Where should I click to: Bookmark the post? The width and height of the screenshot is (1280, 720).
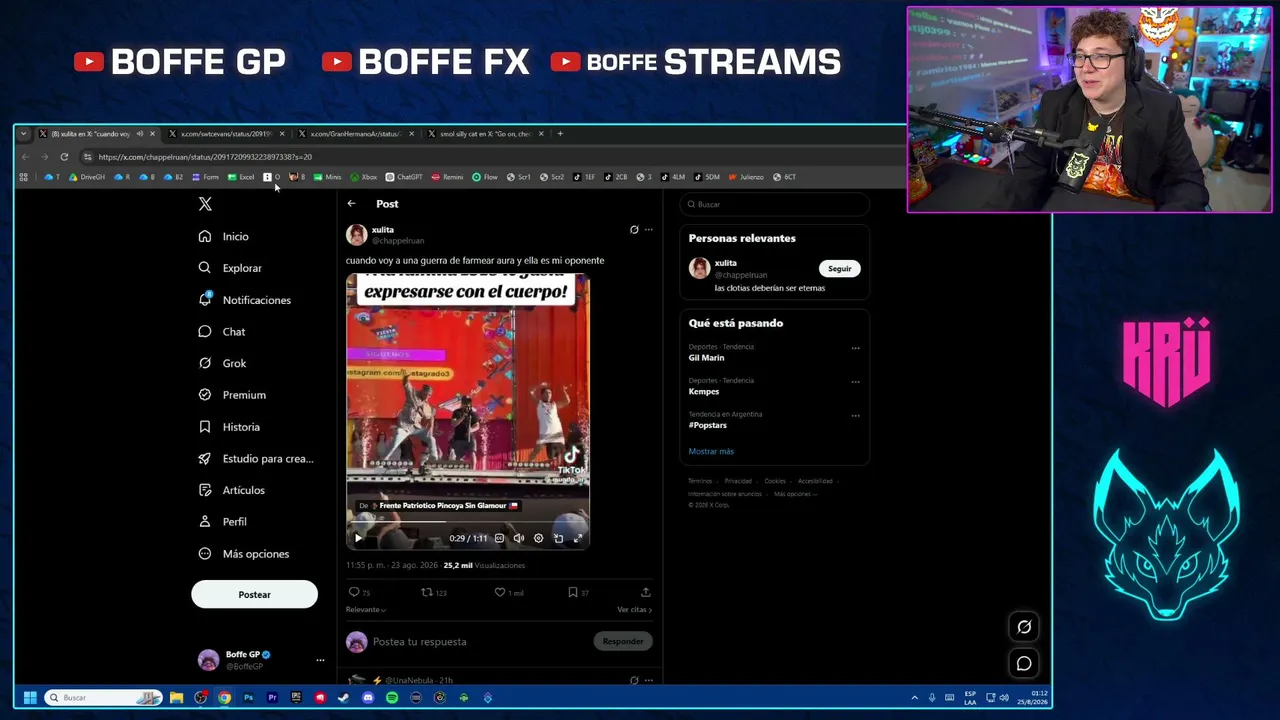pos(573,592)
